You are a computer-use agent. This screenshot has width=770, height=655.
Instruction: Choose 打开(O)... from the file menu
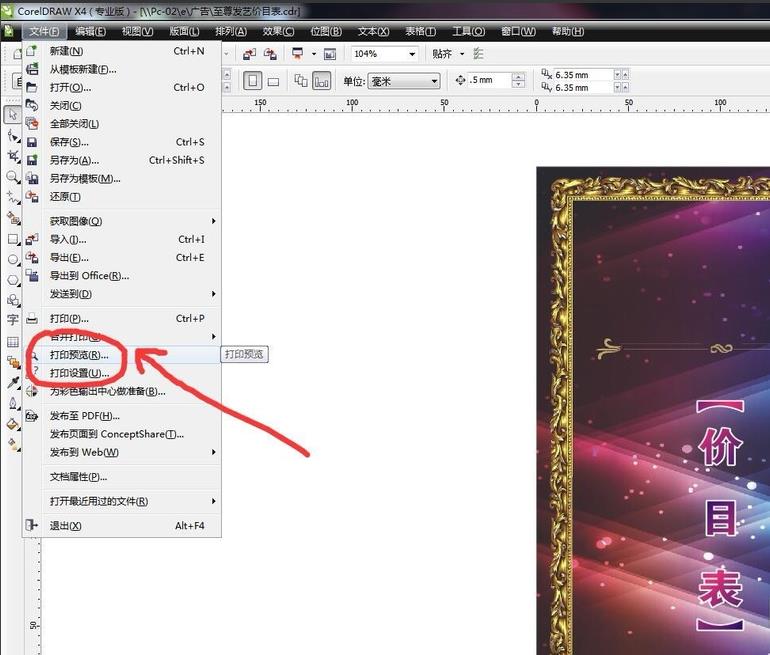[122, 87]
